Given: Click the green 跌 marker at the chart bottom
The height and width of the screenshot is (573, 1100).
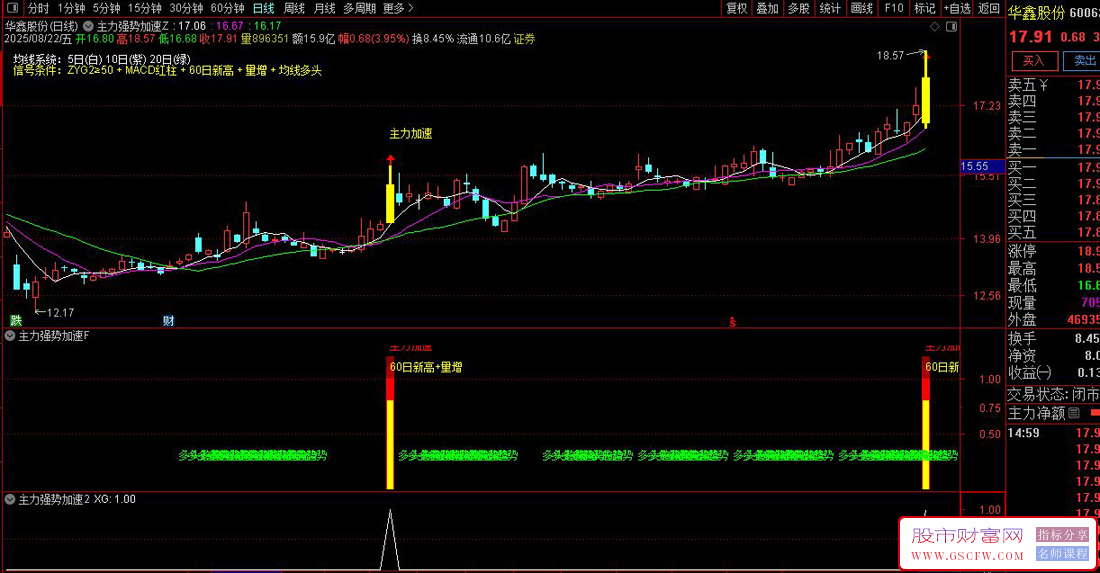Looking at the screenshot, I should (16, 321).
